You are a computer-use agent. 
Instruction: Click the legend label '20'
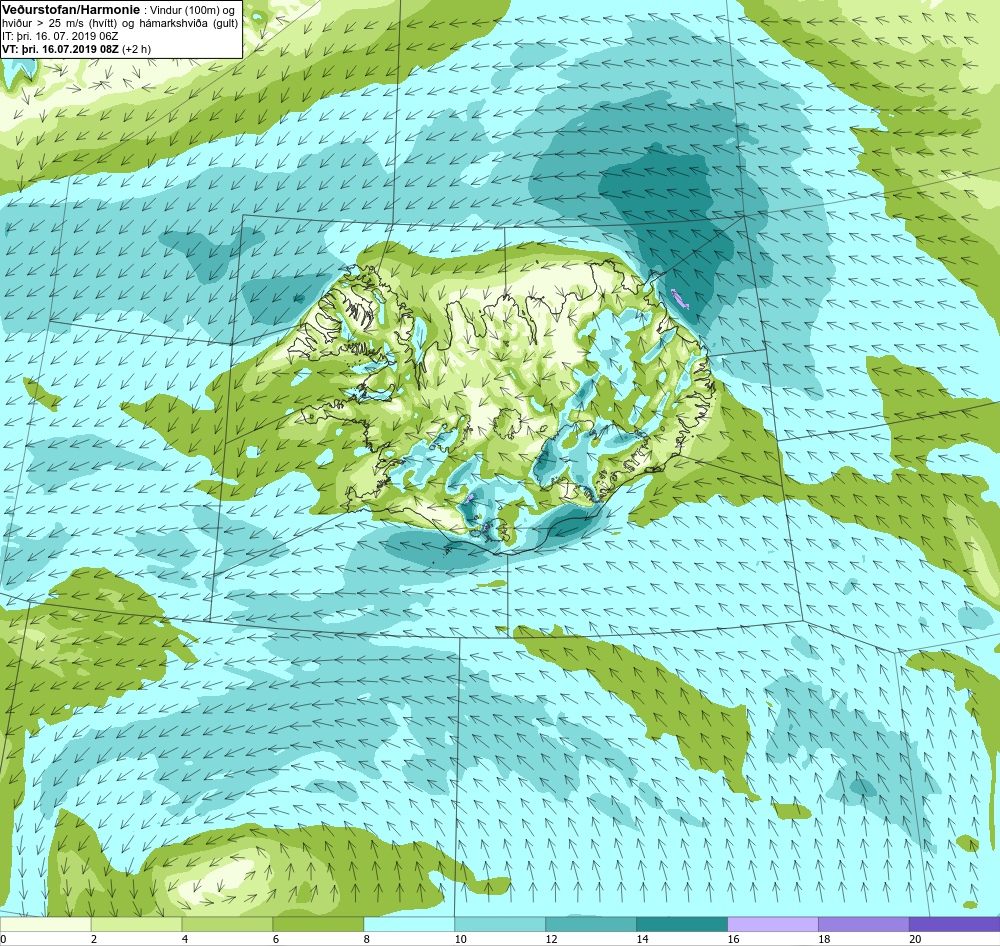(x=915, y=939)
